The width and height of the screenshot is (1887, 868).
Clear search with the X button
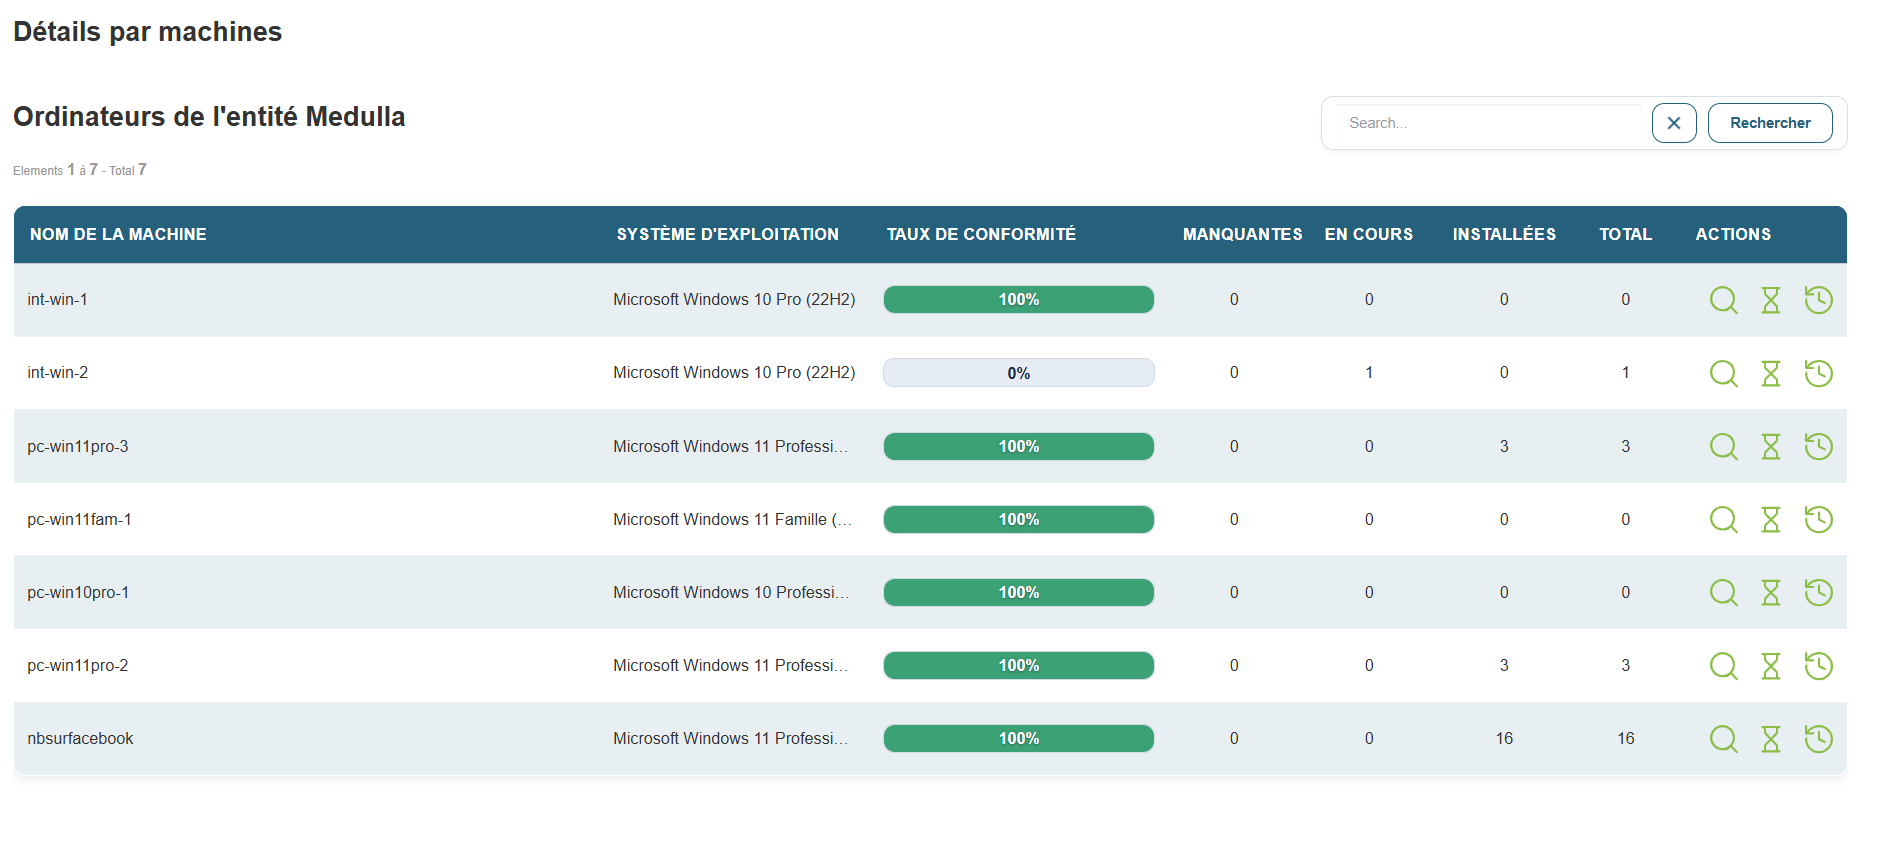tap(1673, 123)
